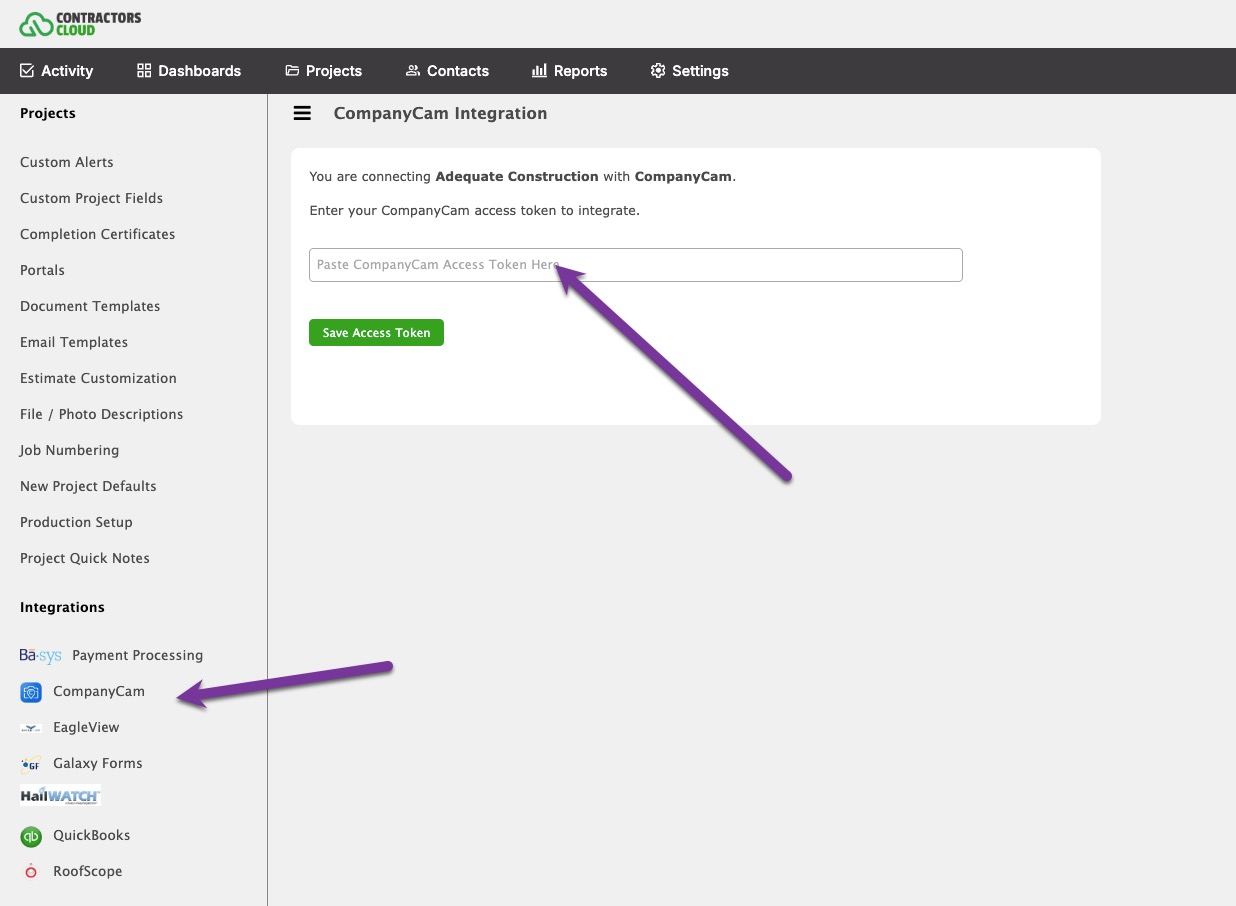Click the Projects folder icon
Viewport: 1236px width, 906px height.
292,71
